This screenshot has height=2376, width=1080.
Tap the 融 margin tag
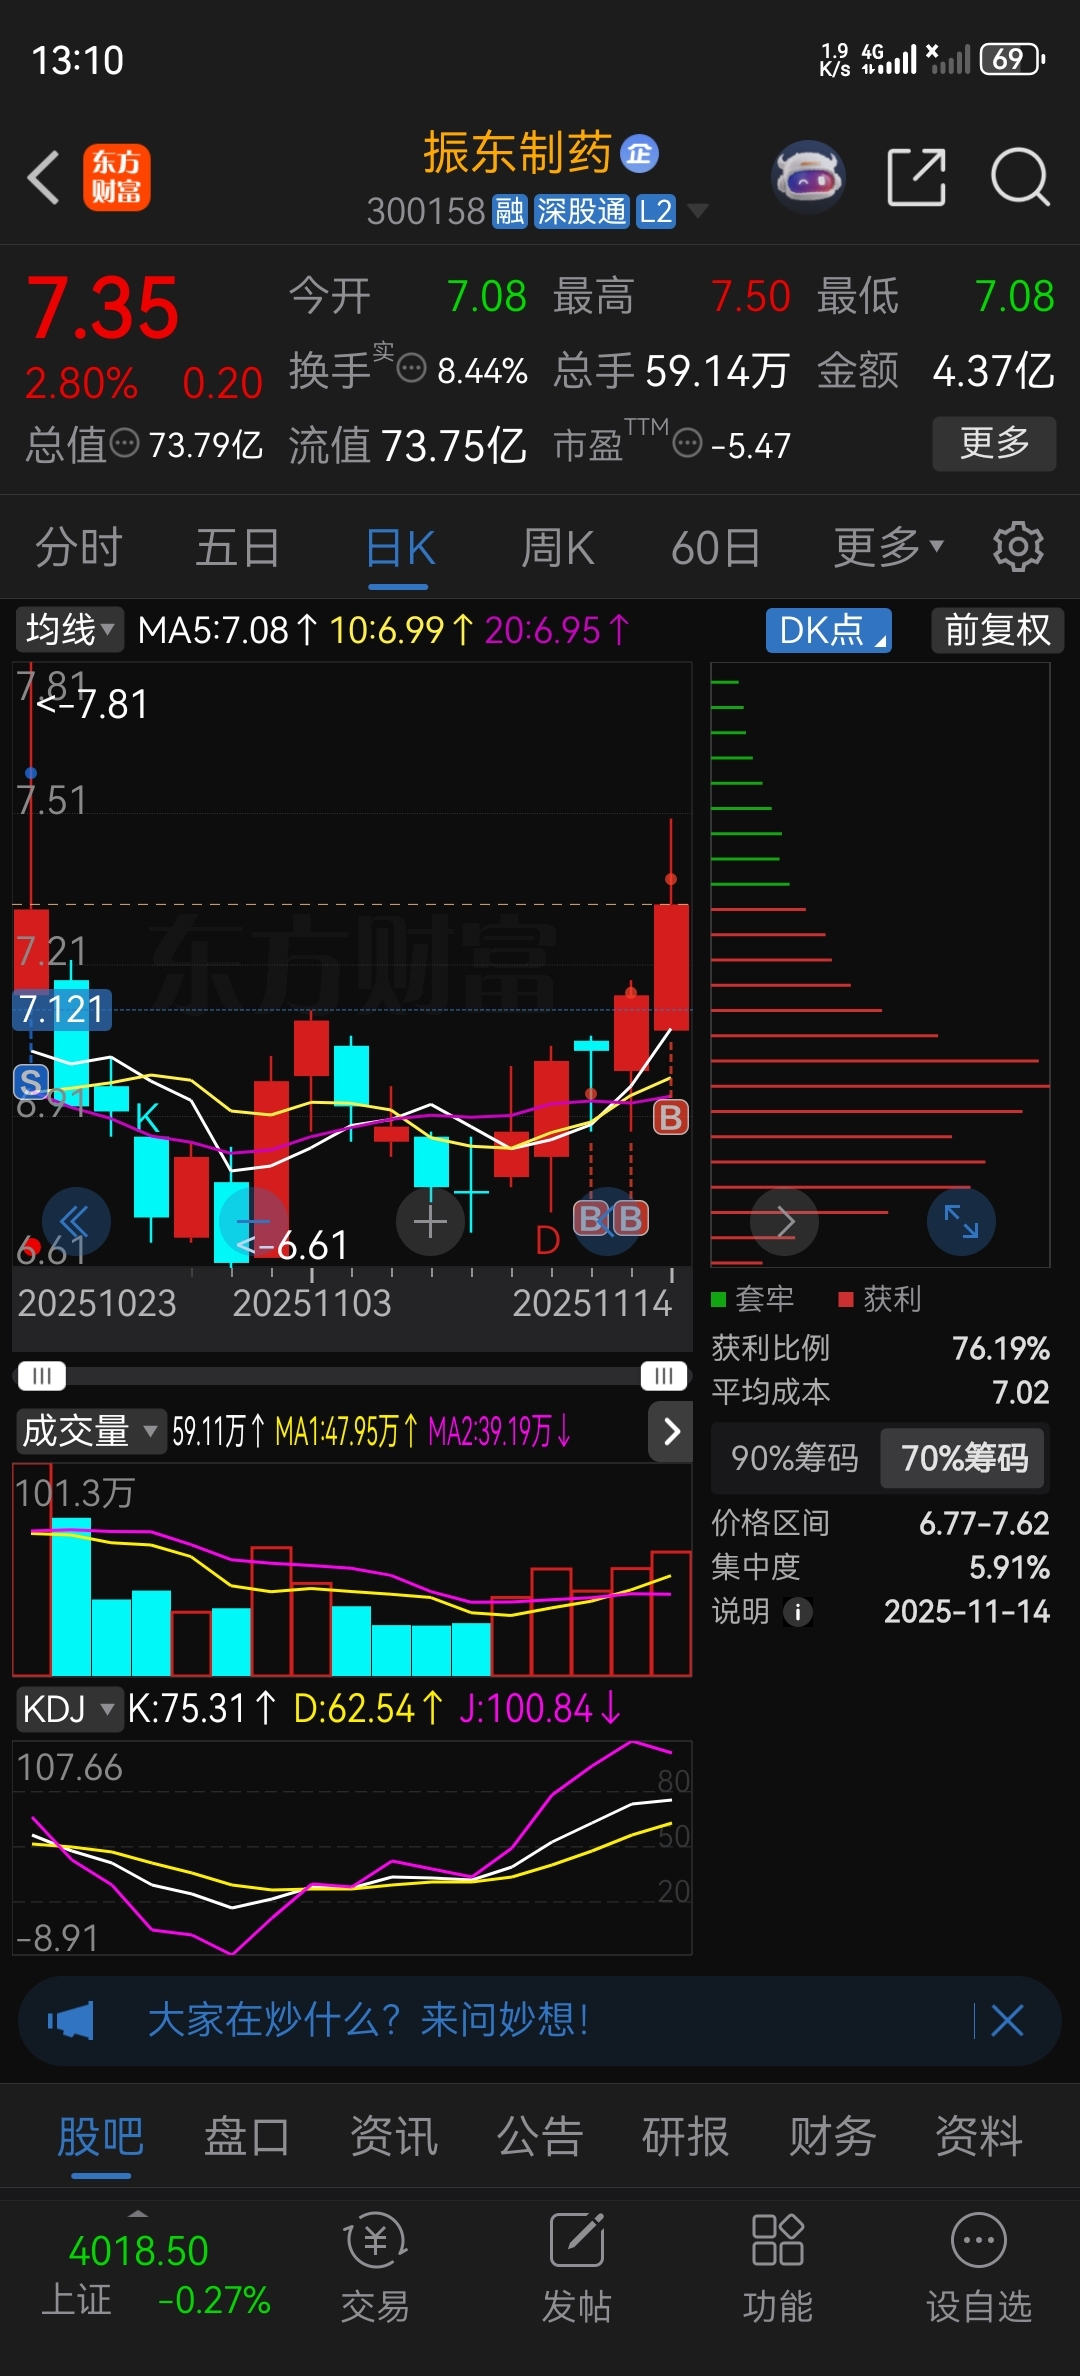coord(510,211)
